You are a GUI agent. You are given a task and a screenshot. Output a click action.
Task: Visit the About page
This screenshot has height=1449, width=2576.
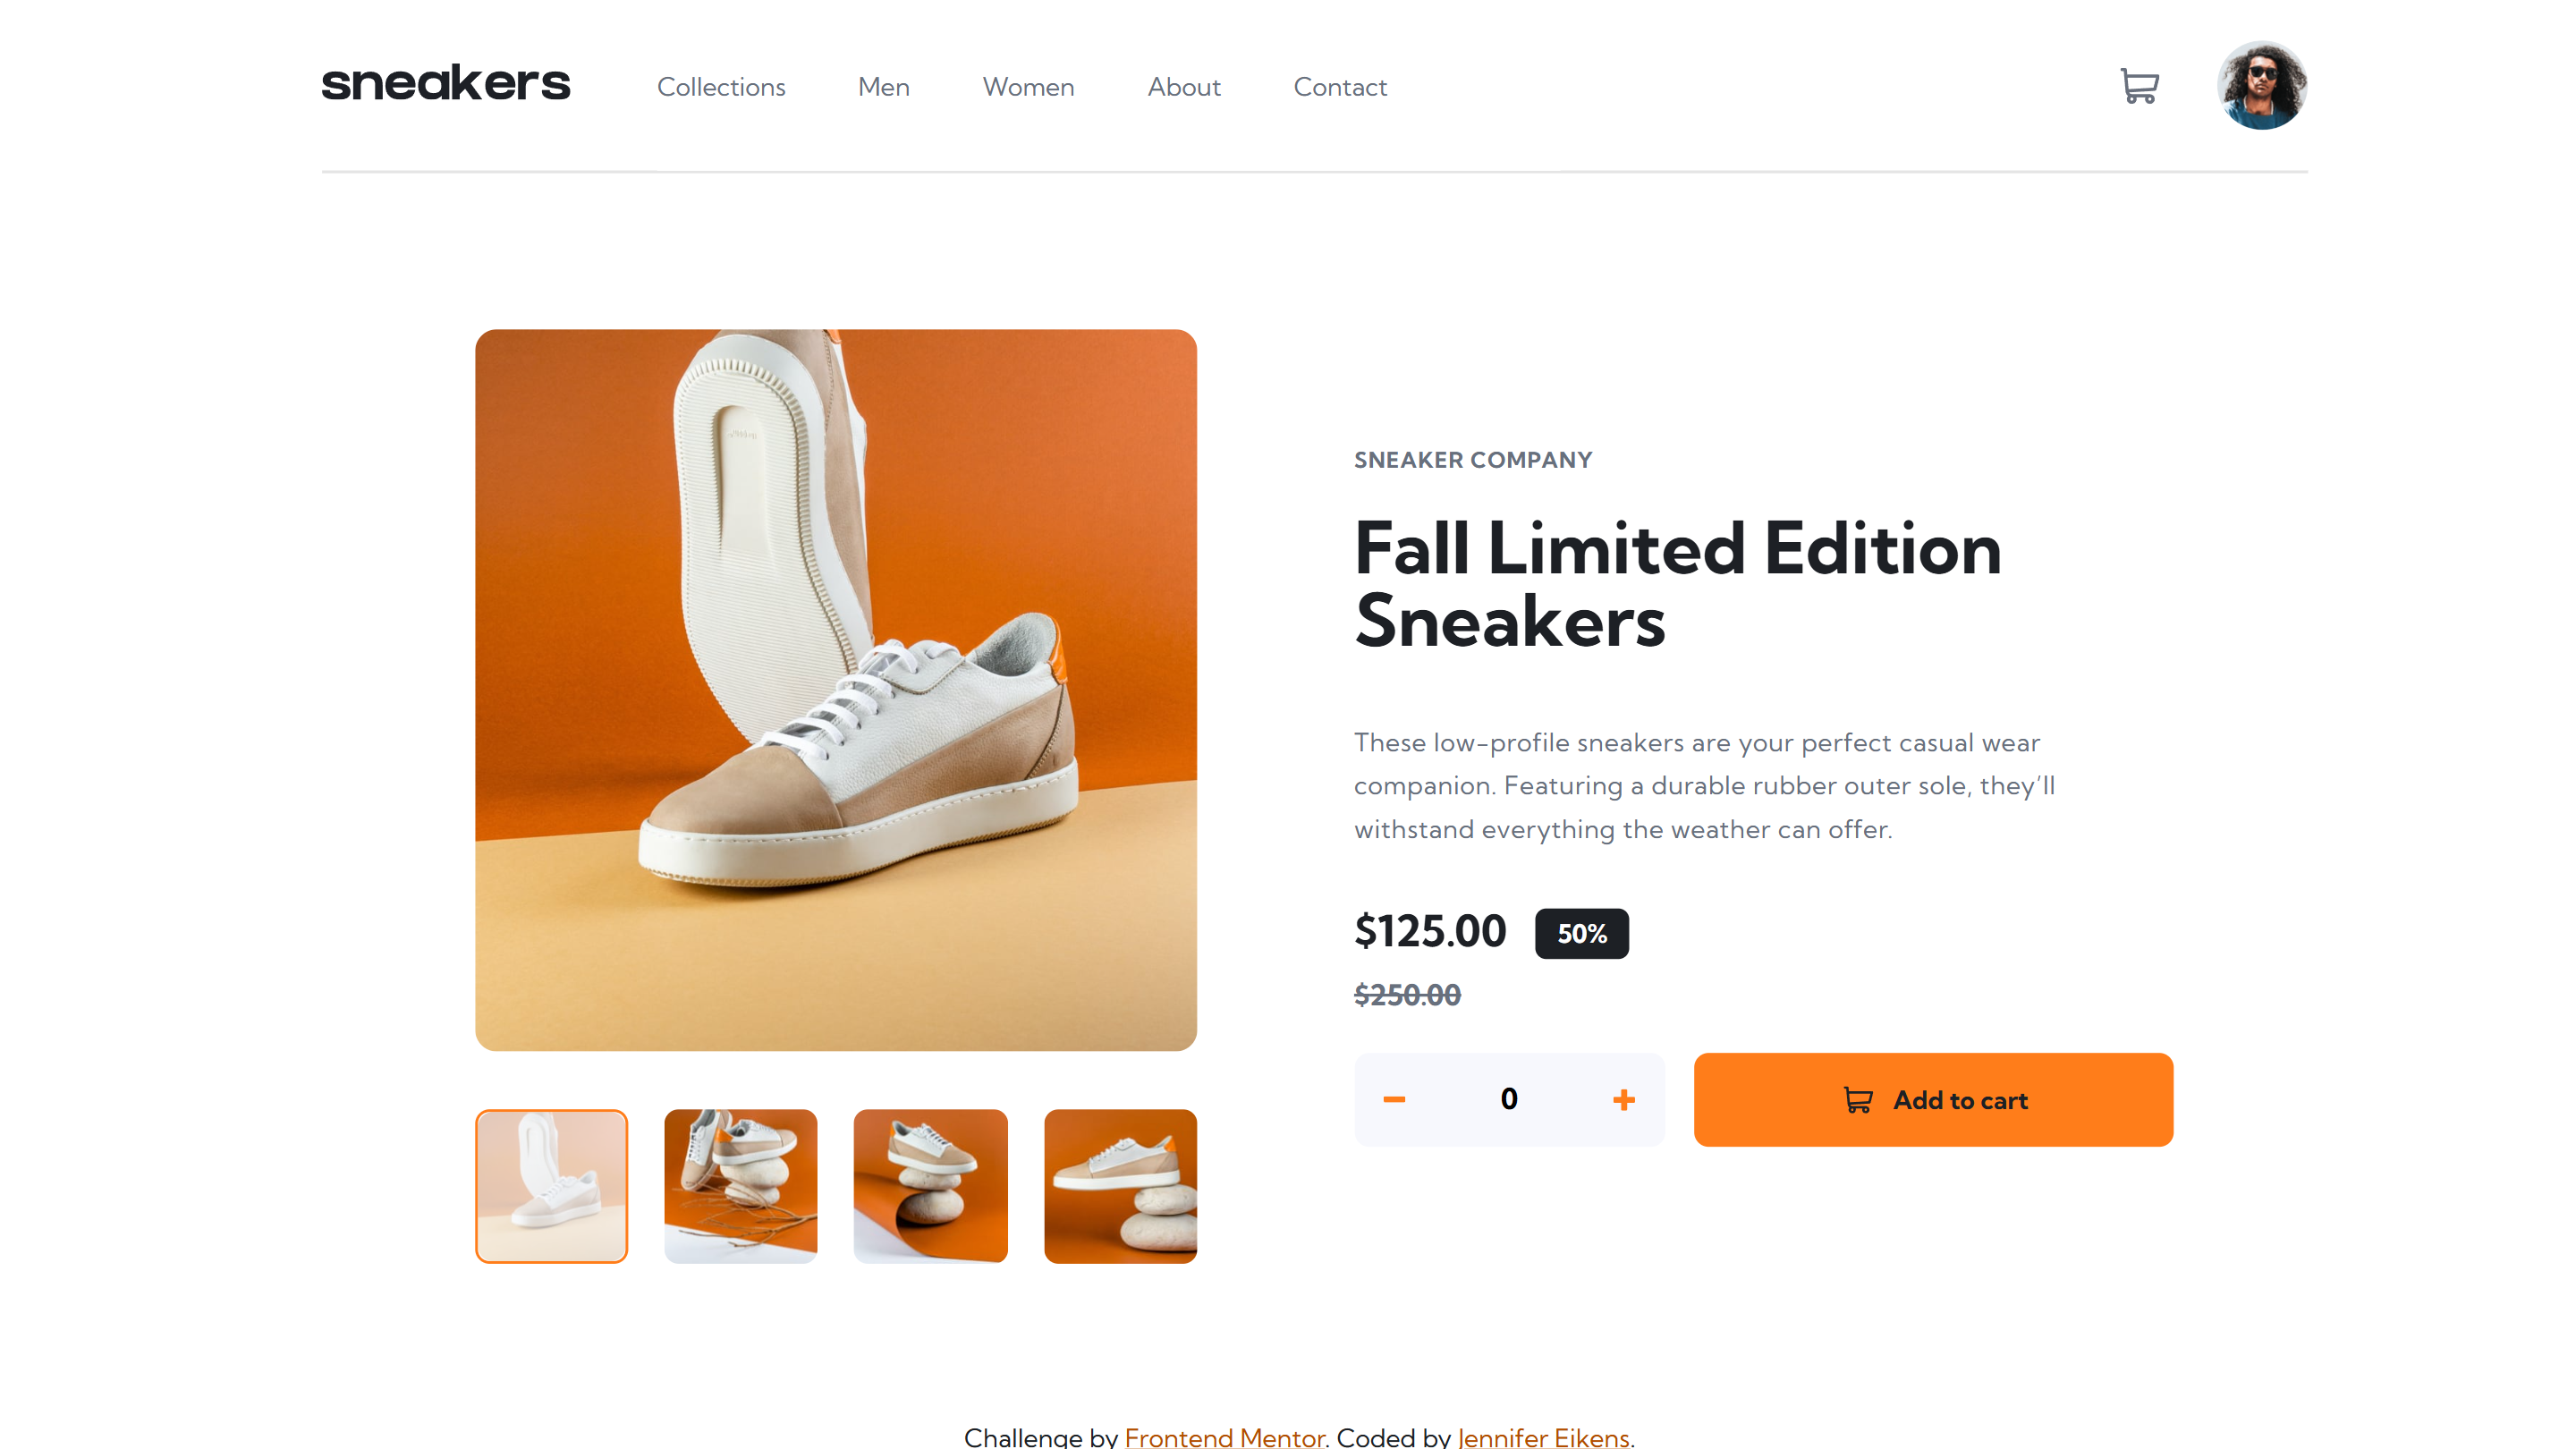[x=1184, y=87]
